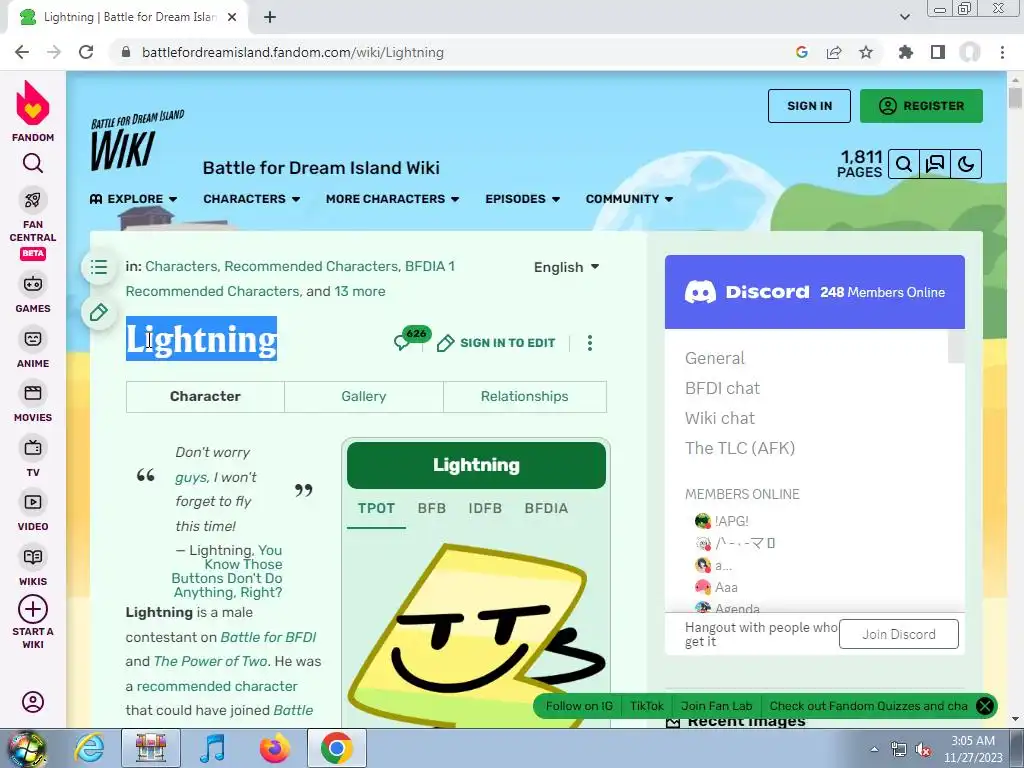Click the muted volume tray icon
This screenshot has width=1024, height=768.
pos(923,750)
